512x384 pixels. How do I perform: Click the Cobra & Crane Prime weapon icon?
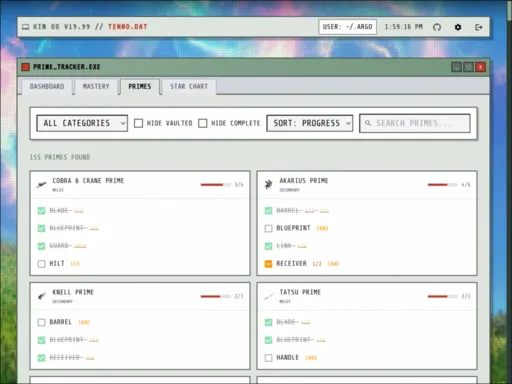point(41,184)
